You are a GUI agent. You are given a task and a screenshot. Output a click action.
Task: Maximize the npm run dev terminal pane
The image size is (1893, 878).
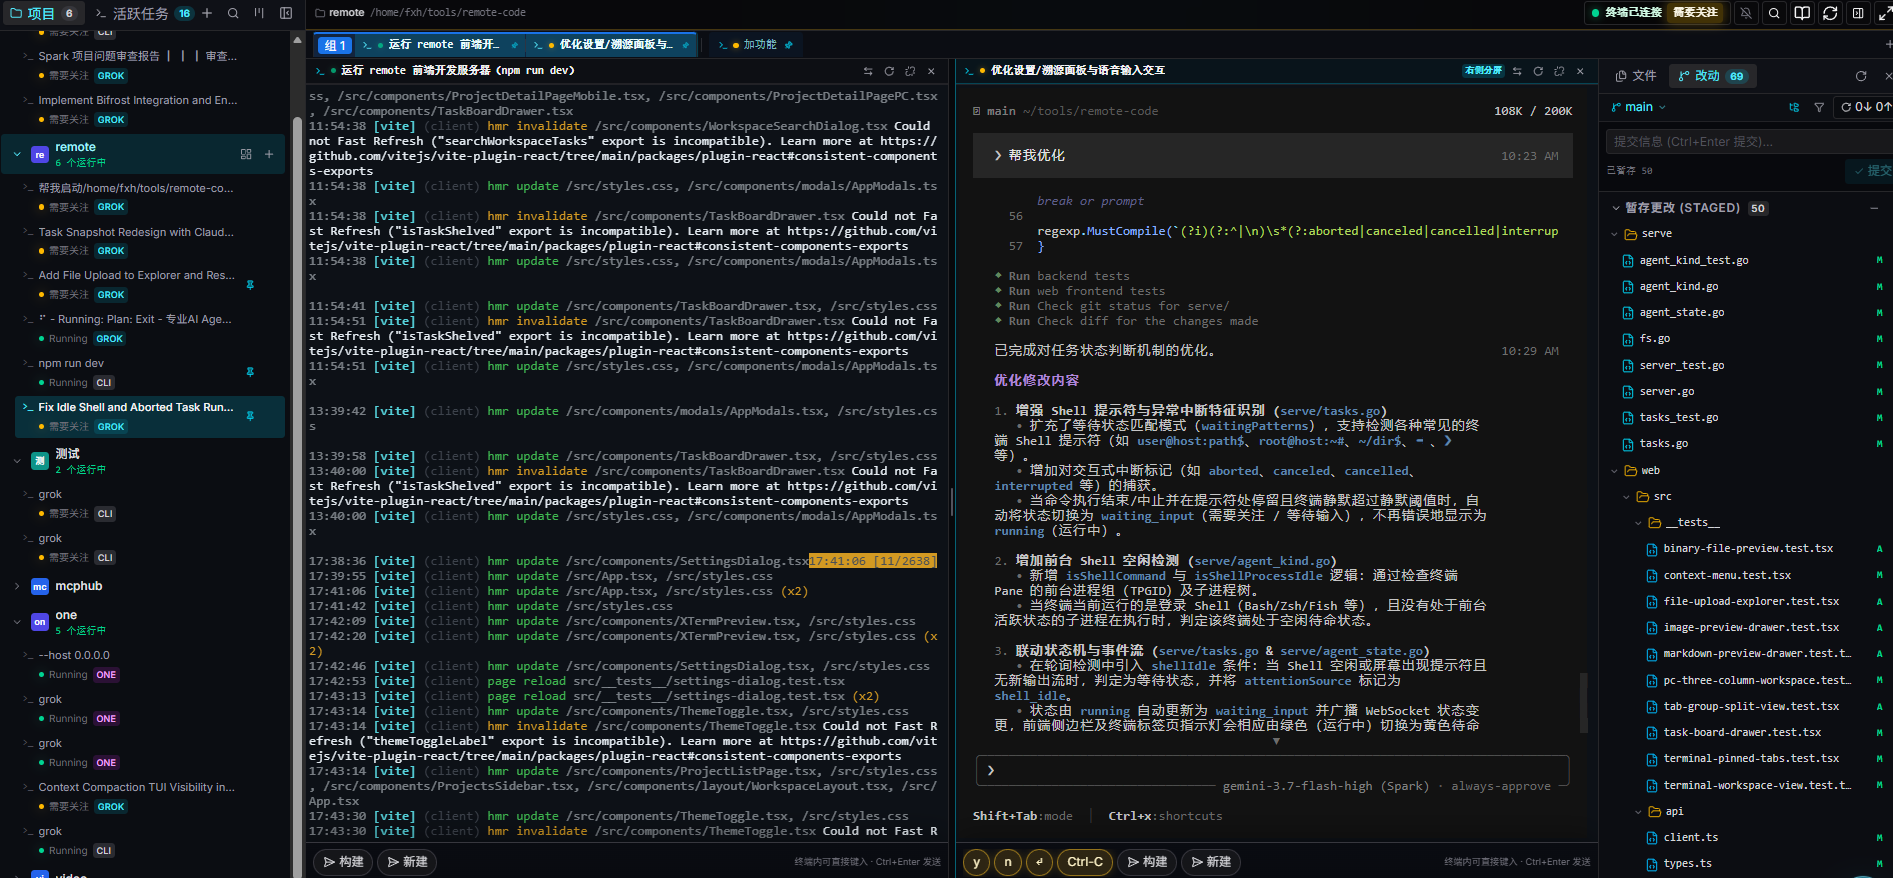pos(910,71)
